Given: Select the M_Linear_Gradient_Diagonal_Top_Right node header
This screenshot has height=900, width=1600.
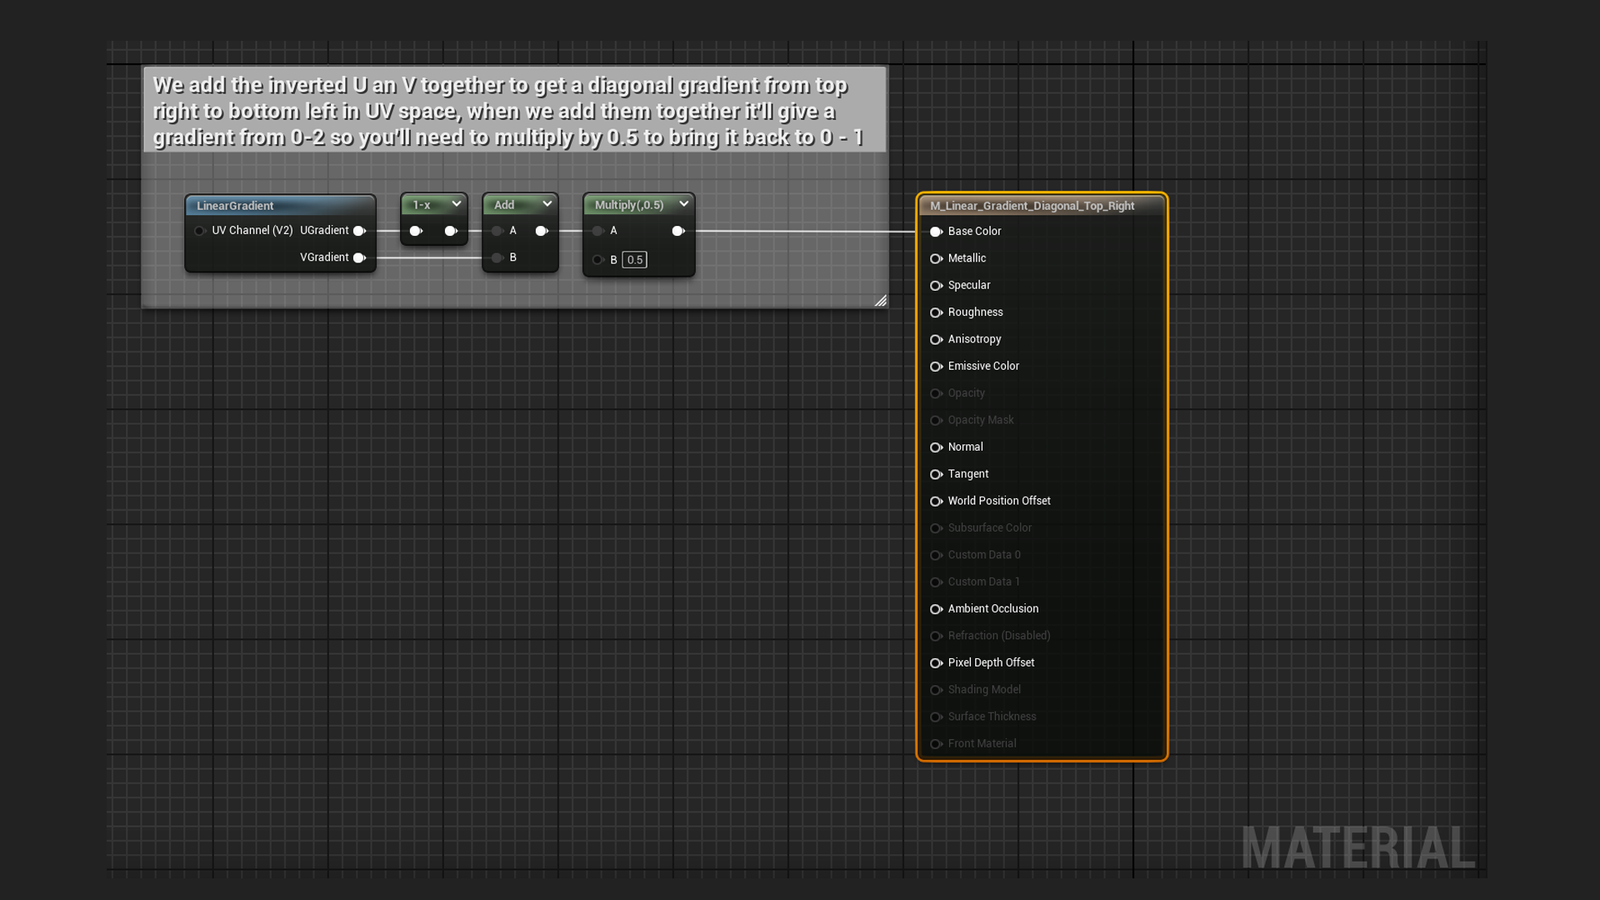Looking at the screenshot, I should [x=1032, y=206].
